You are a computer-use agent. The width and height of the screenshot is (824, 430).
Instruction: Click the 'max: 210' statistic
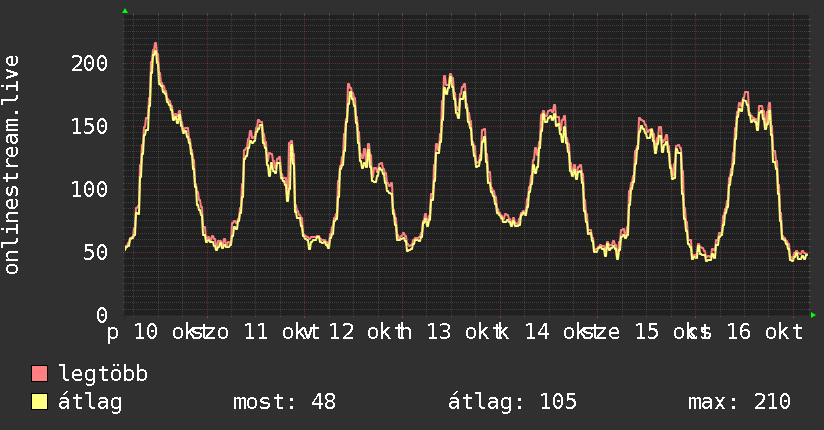pyautogui.click(x=739, y=402)
